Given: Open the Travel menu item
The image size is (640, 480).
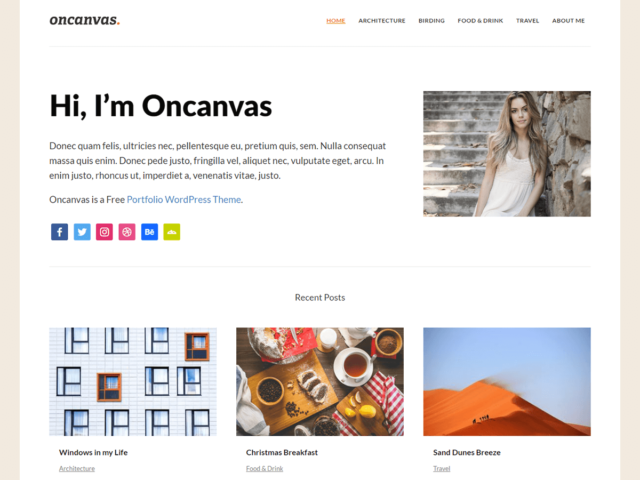Looking at the screenshot, I should pyautogui.click(x=527, y=20).
